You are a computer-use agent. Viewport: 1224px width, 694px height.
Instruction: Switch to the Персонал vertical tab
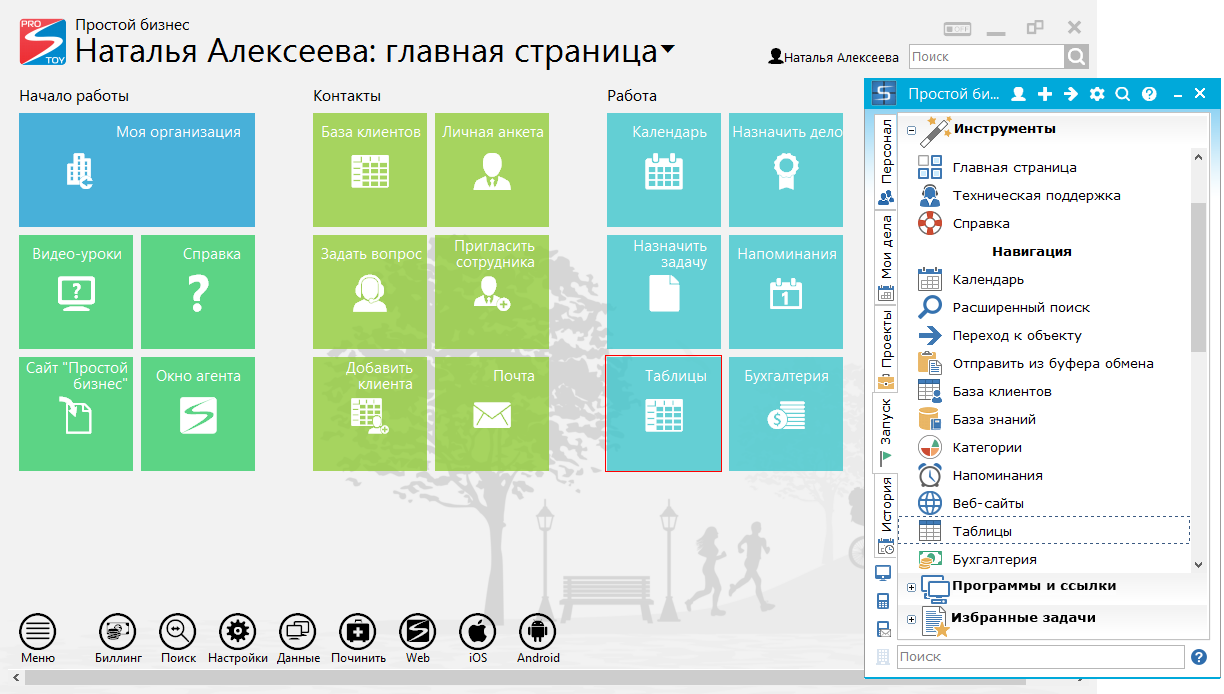click(x=885, y=162)
